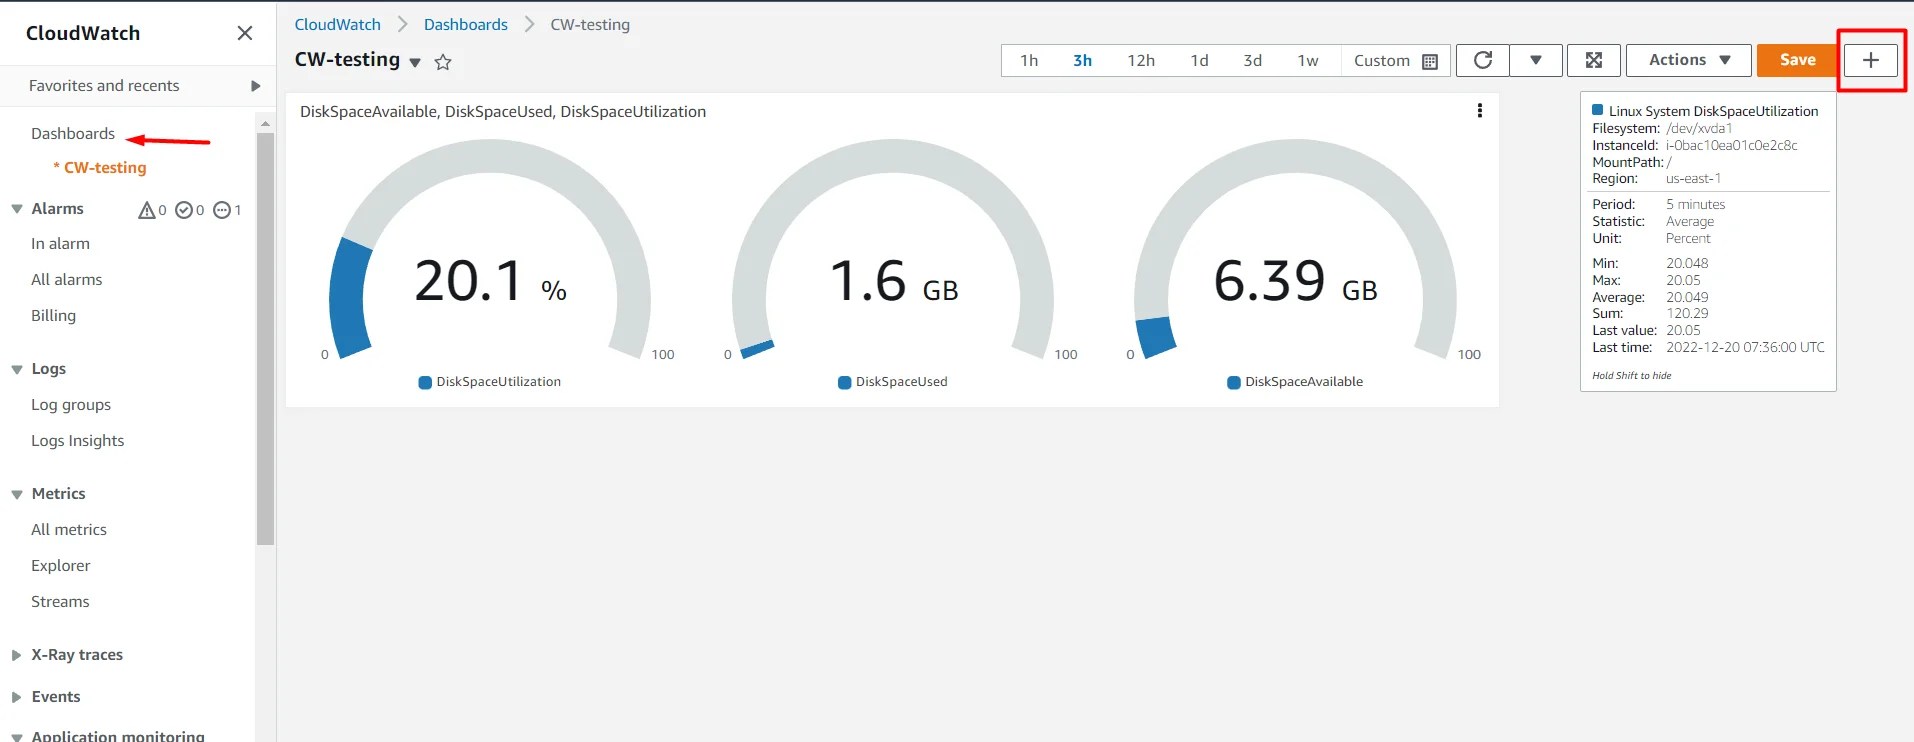The image size is (1914, 742).
Task: Select 3d time range
Action: [1252, 60]
